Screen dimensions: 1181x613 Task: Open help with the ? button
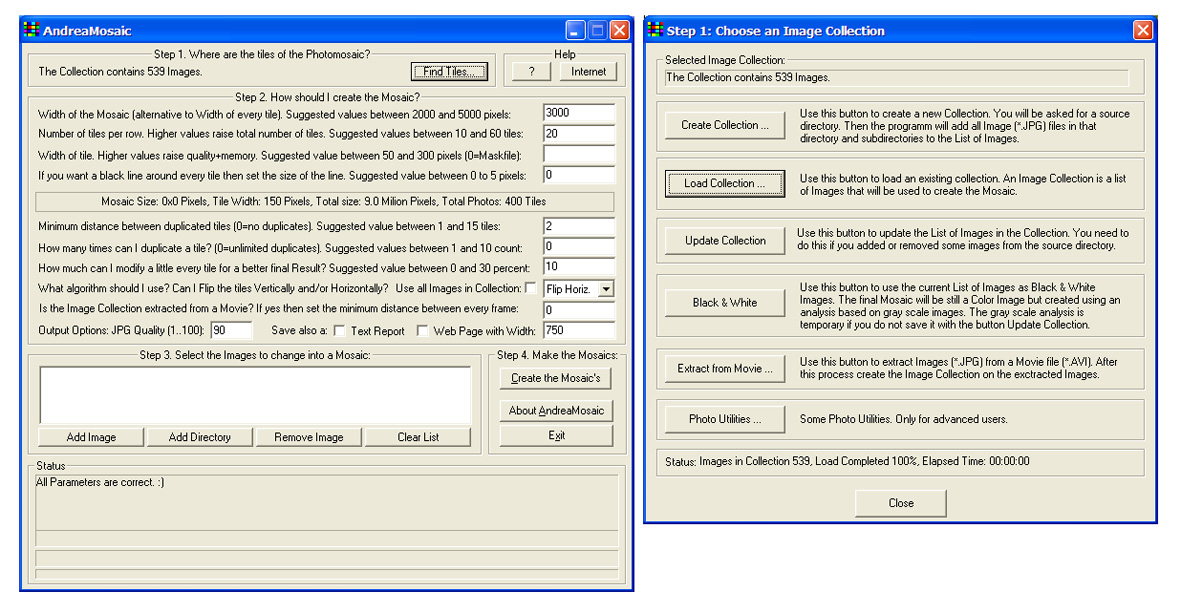pyautogui.click(x=532, y=72)
